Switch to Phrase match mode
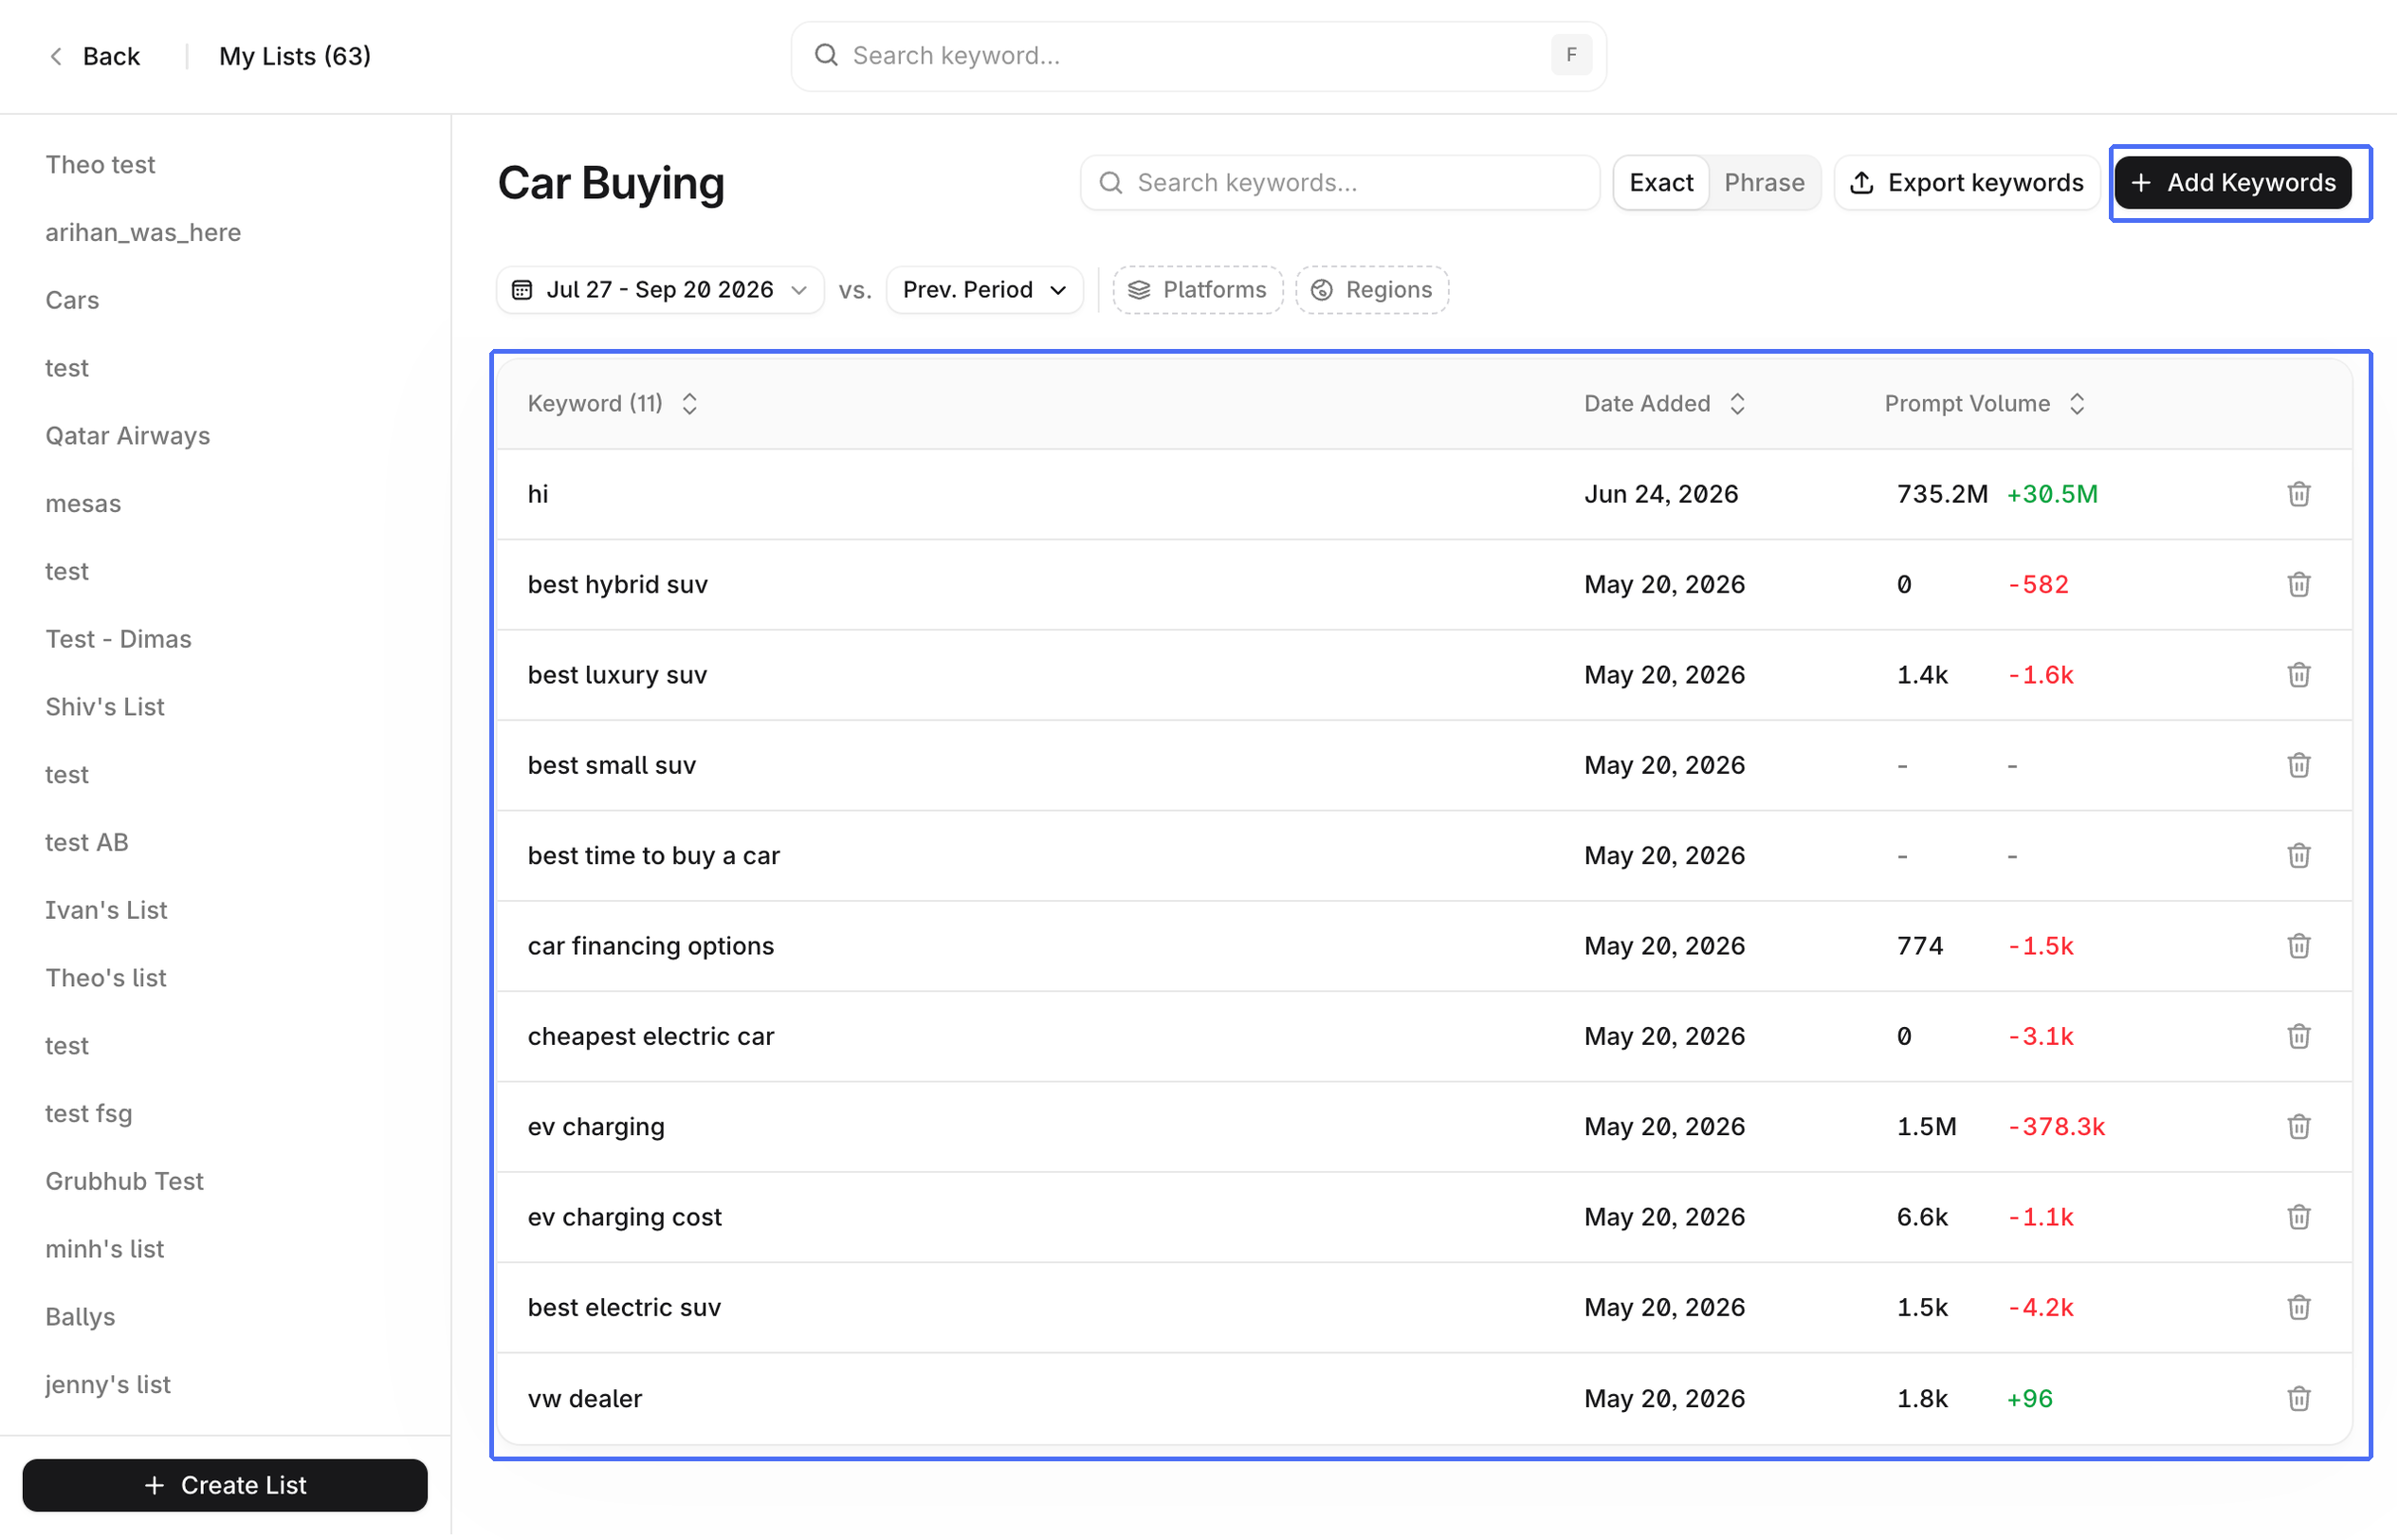2399x1540 pixels. click(1764, 183)
